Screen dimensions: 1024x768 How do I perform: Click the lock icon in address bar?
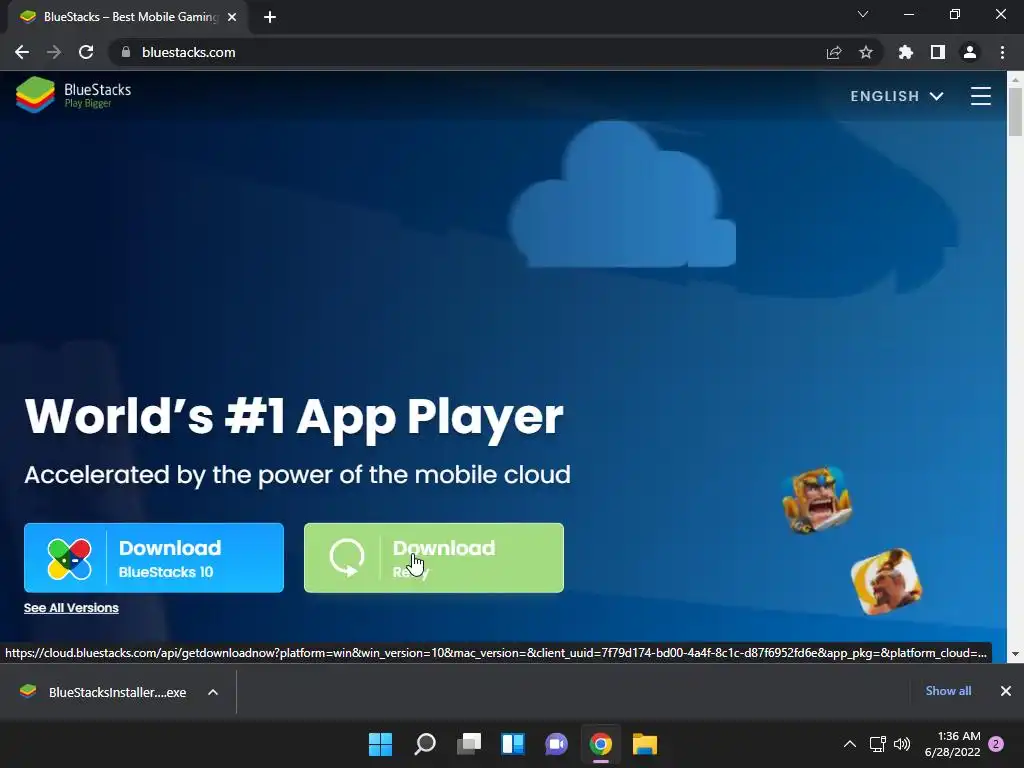click(126, 52)
